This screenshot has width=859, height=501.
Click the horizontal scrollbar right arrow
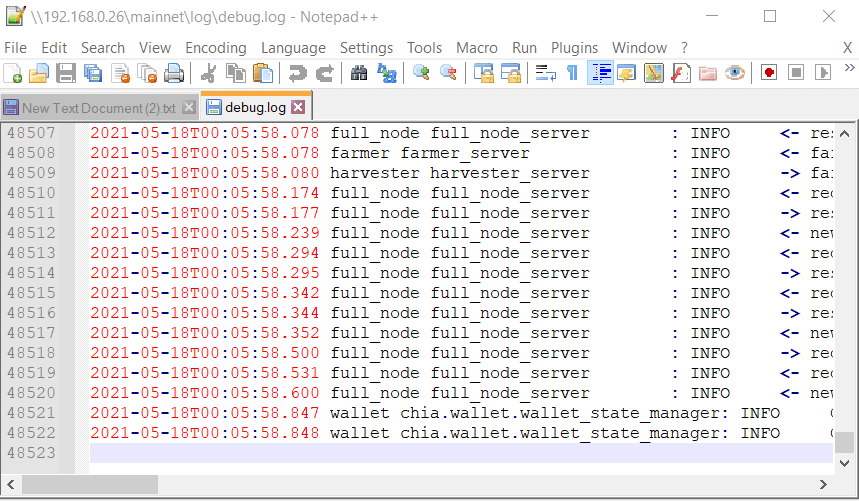pos(823,484)
